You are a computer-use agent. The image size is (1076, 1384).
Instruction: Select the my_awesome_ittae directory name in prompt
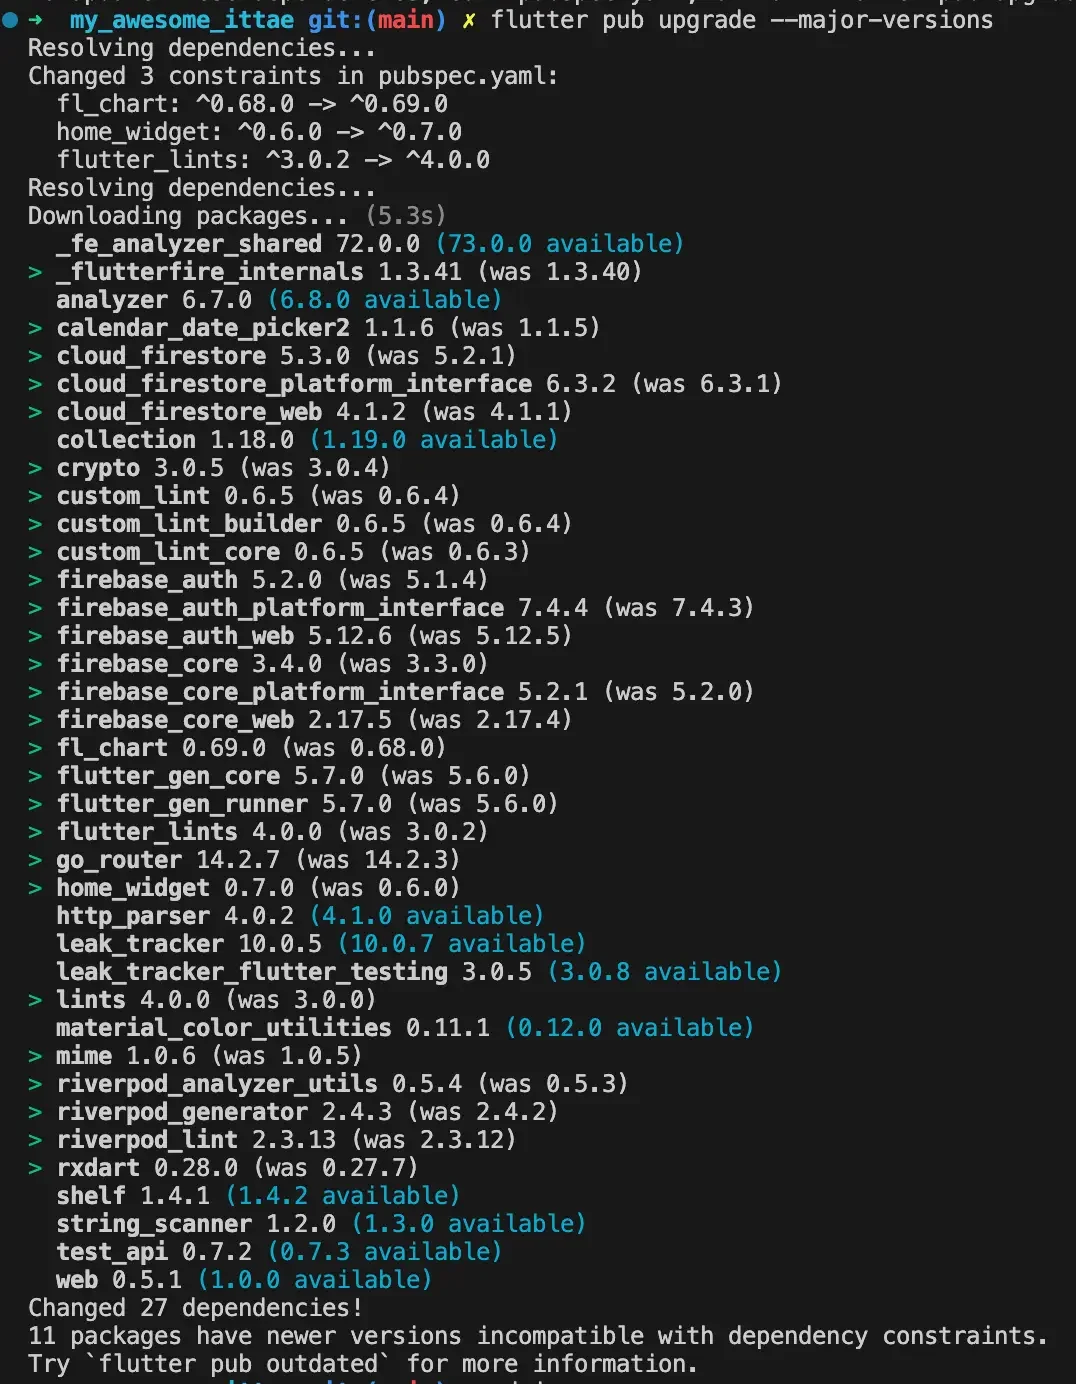tap(182, 20)
